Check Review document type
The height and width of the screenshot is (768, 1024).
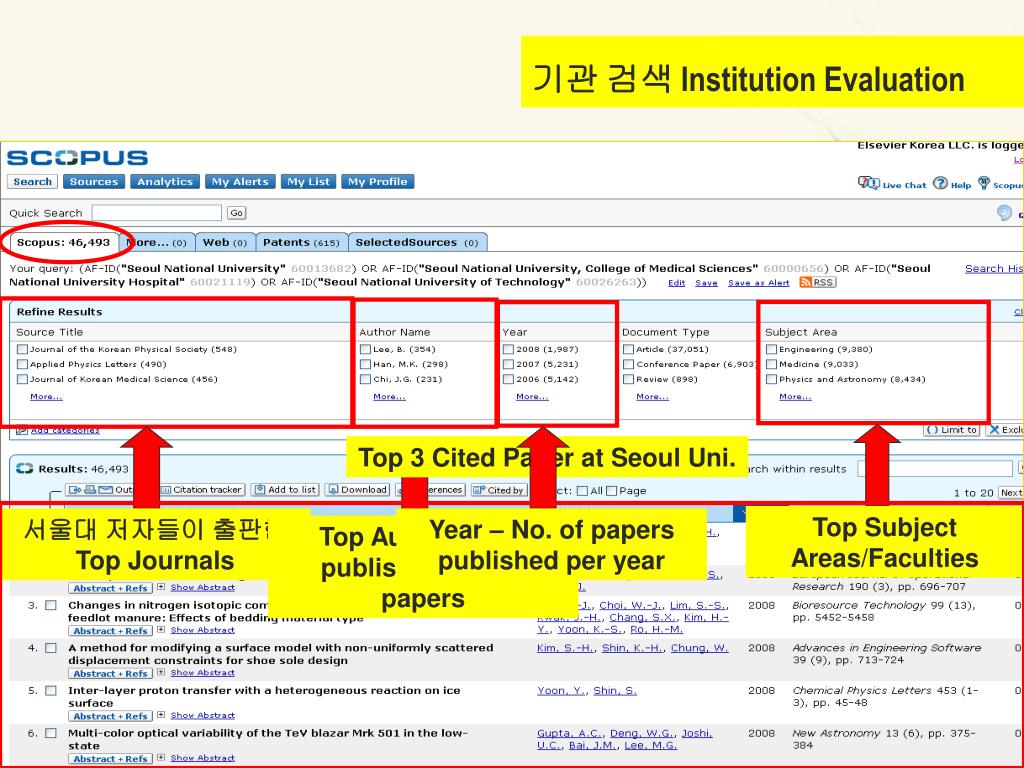click(628, 379)
